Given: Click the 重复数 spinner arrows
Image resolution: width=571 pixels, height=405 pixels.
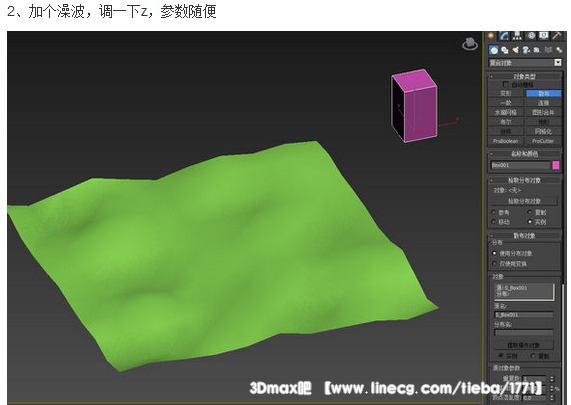Looking at the screenshot, I should [552, 379].
